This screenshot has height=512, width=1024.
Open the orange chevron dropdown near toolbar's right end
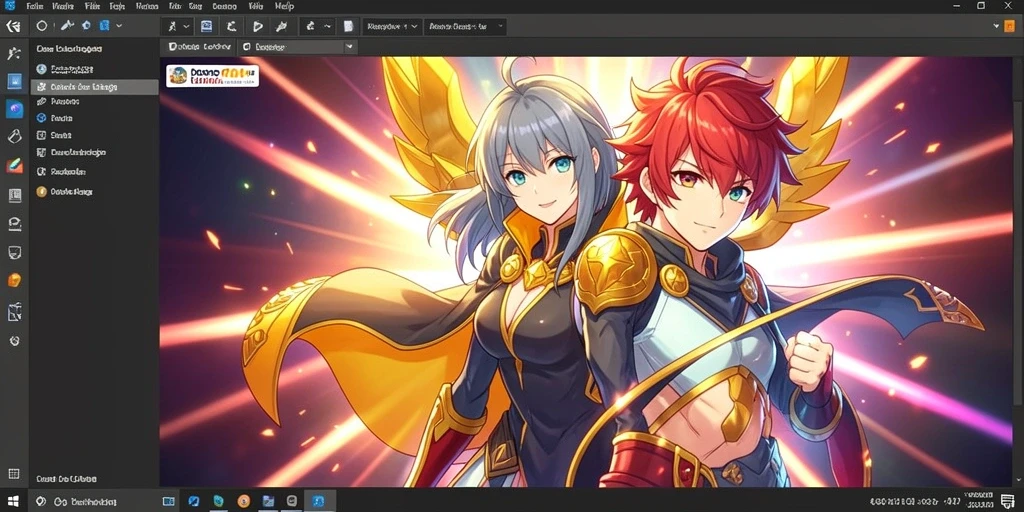click(x=996, y=26)
